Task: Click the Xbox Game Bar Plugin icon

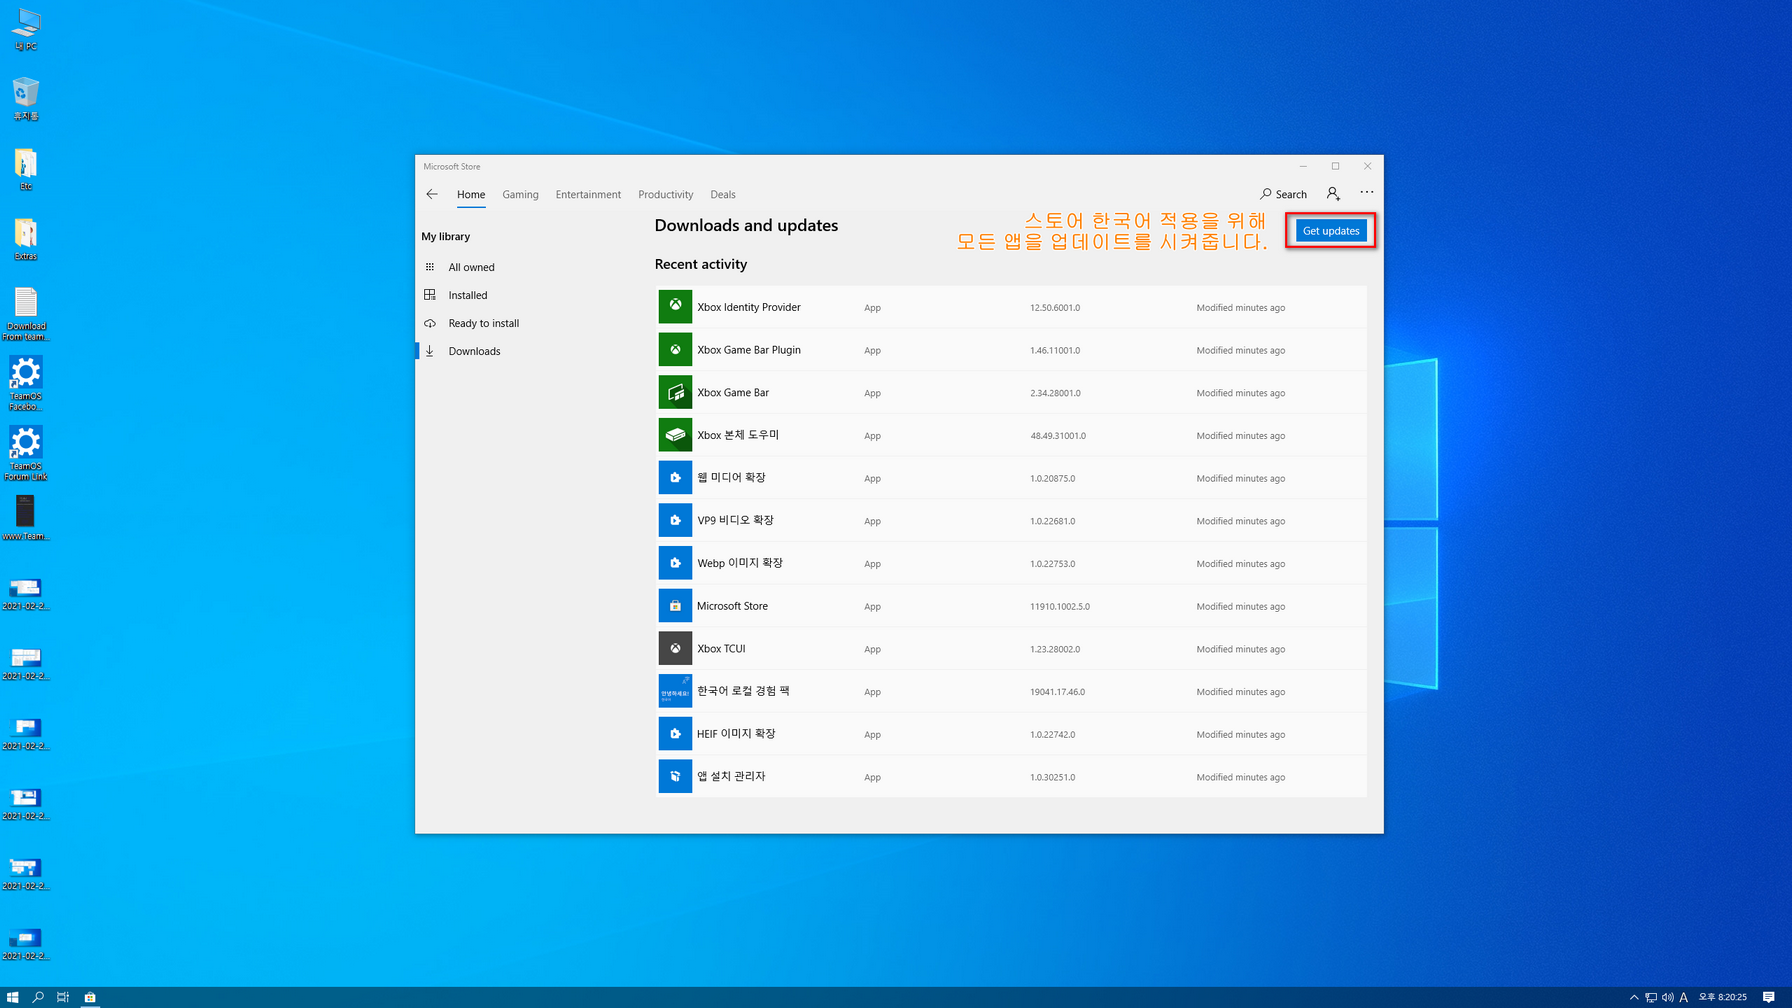Action: coord(675,349)
